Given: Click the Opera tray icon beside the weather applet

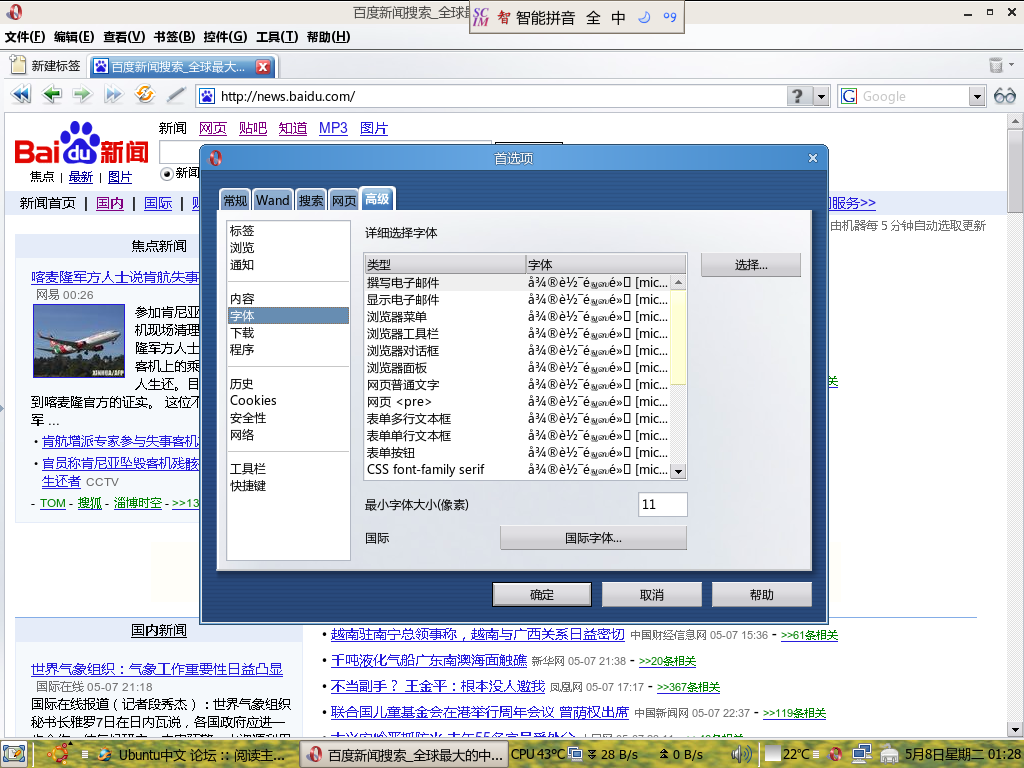Looking at the screenshot, I should tap(835, 755).
